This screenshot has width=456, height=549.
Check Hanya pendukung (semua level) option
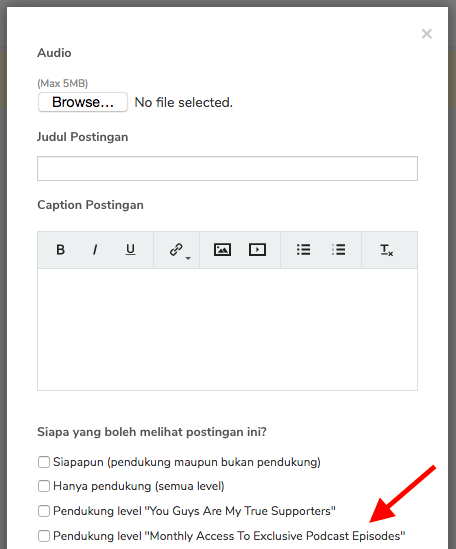point(44,486)
